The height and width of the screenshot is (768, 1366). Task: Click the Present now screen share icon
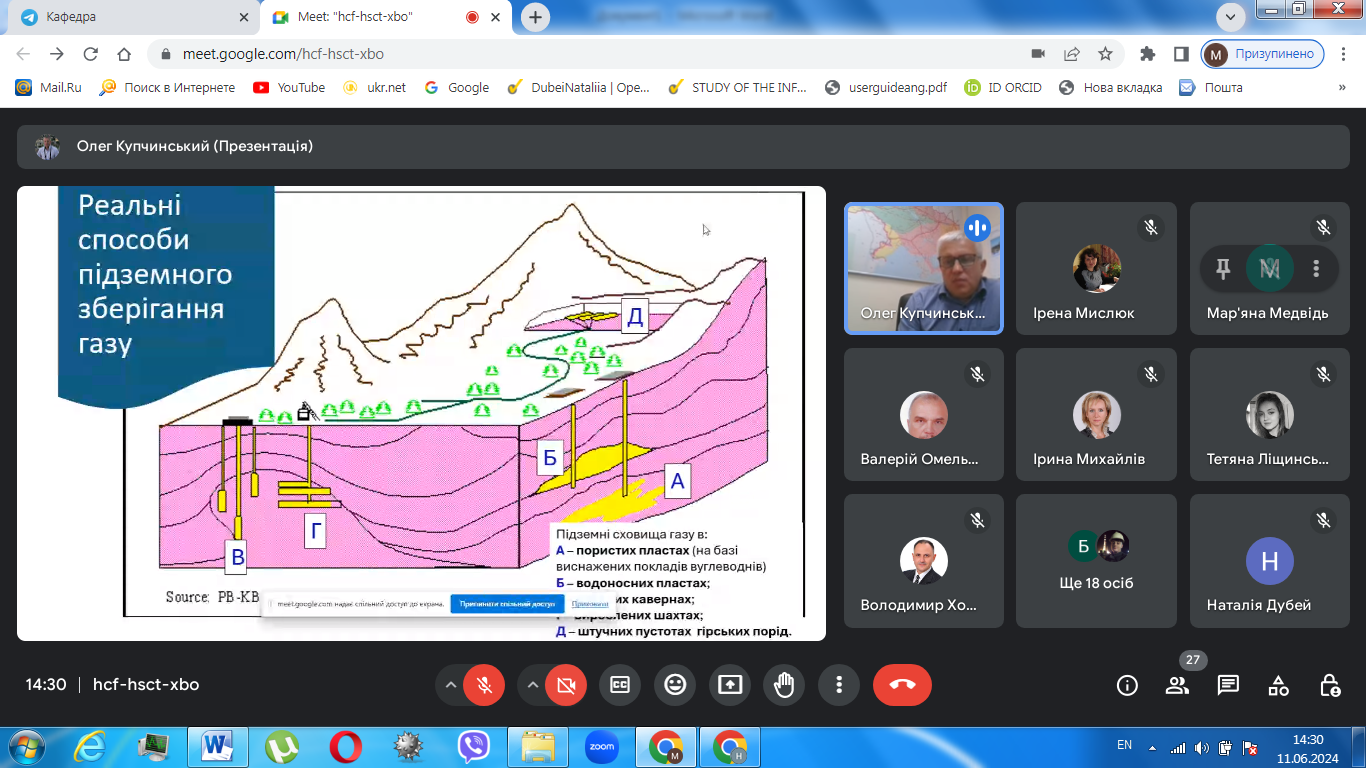tap(730, 685)
